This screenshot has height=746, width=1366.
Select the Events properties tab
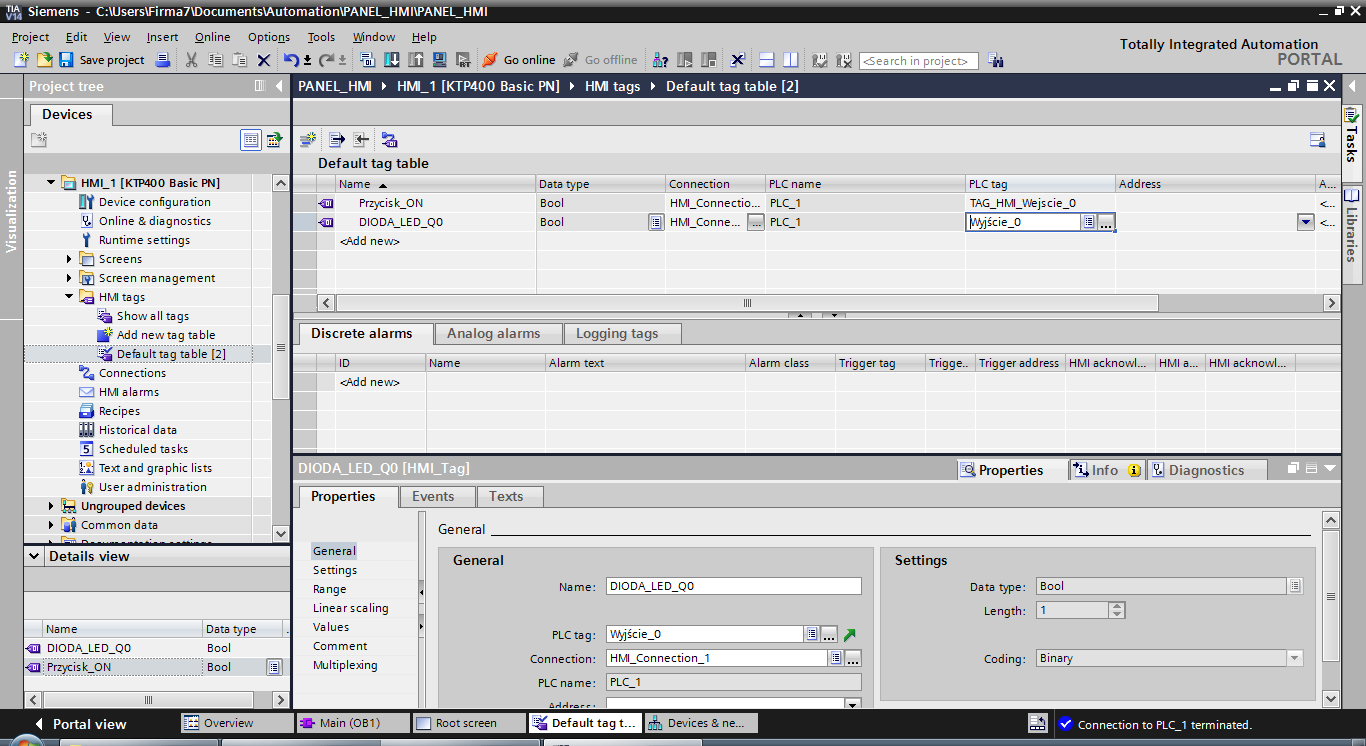pyautogui.click(x=433, y=496)
